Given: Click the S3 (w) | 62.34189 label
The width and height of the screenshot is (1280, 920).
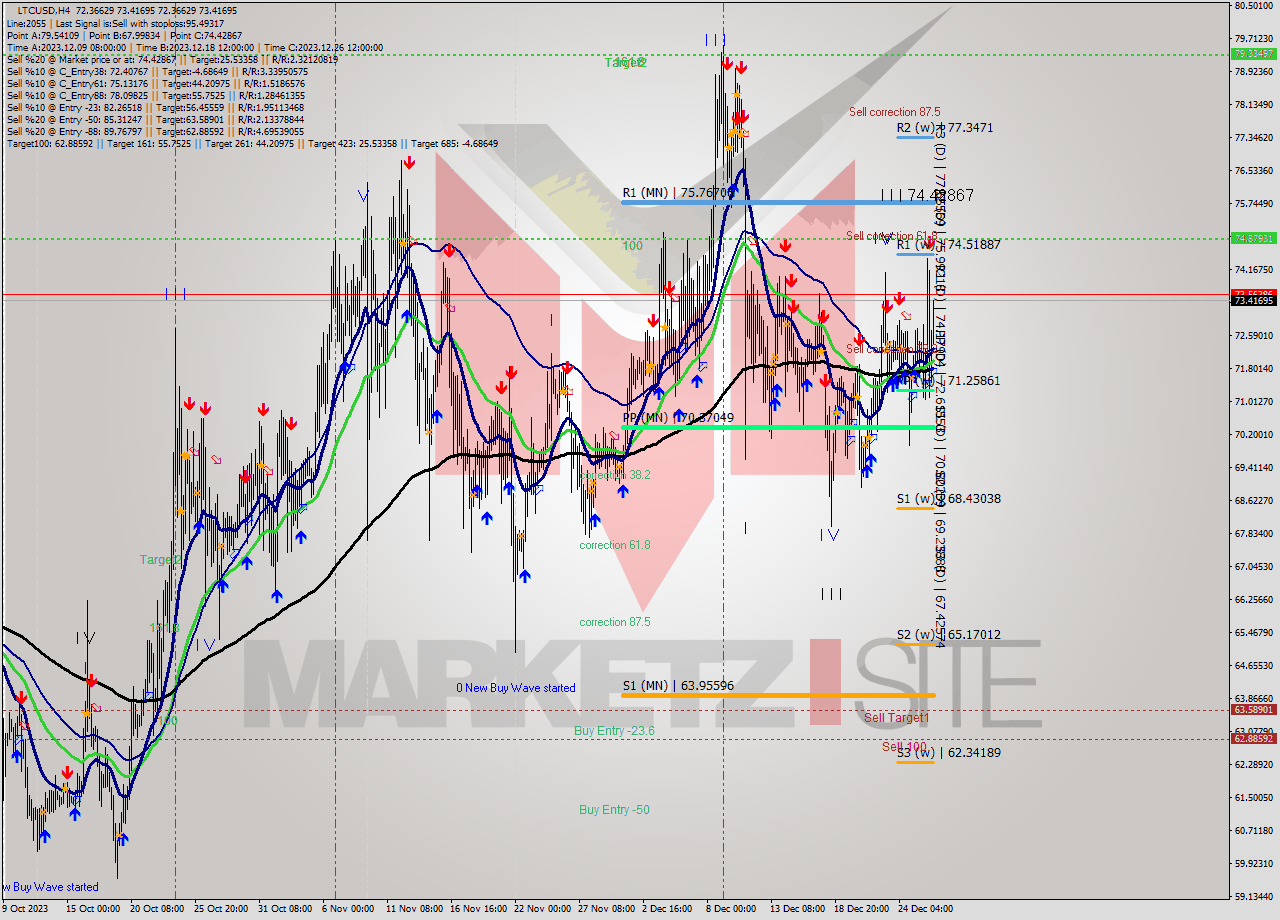Looking at the screenshot, I should [948, 752].
